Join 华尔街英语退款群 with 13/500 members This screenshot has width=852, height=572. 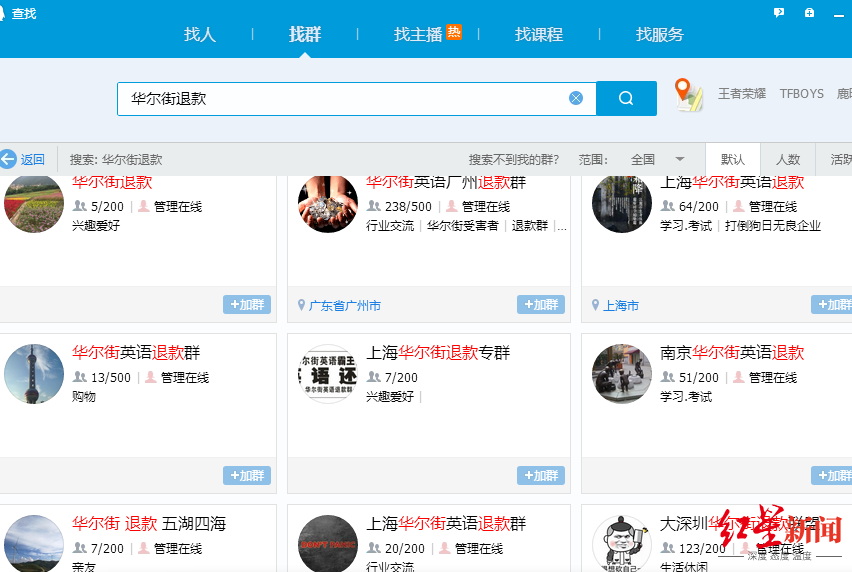(247, 475)
